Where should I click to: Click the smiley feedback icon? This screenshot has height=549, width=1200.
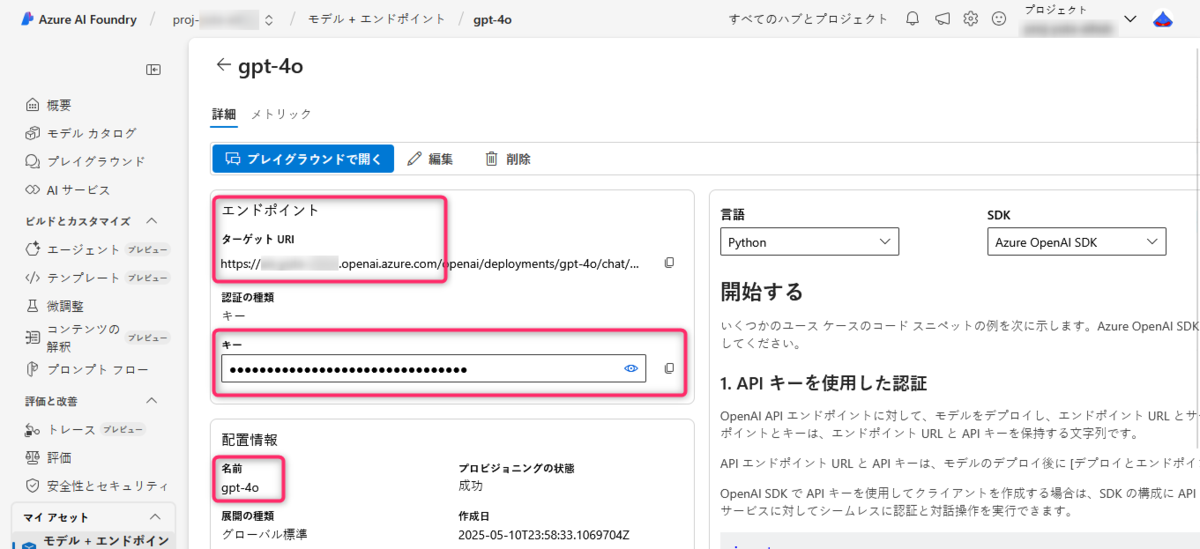tap(998, 19)
